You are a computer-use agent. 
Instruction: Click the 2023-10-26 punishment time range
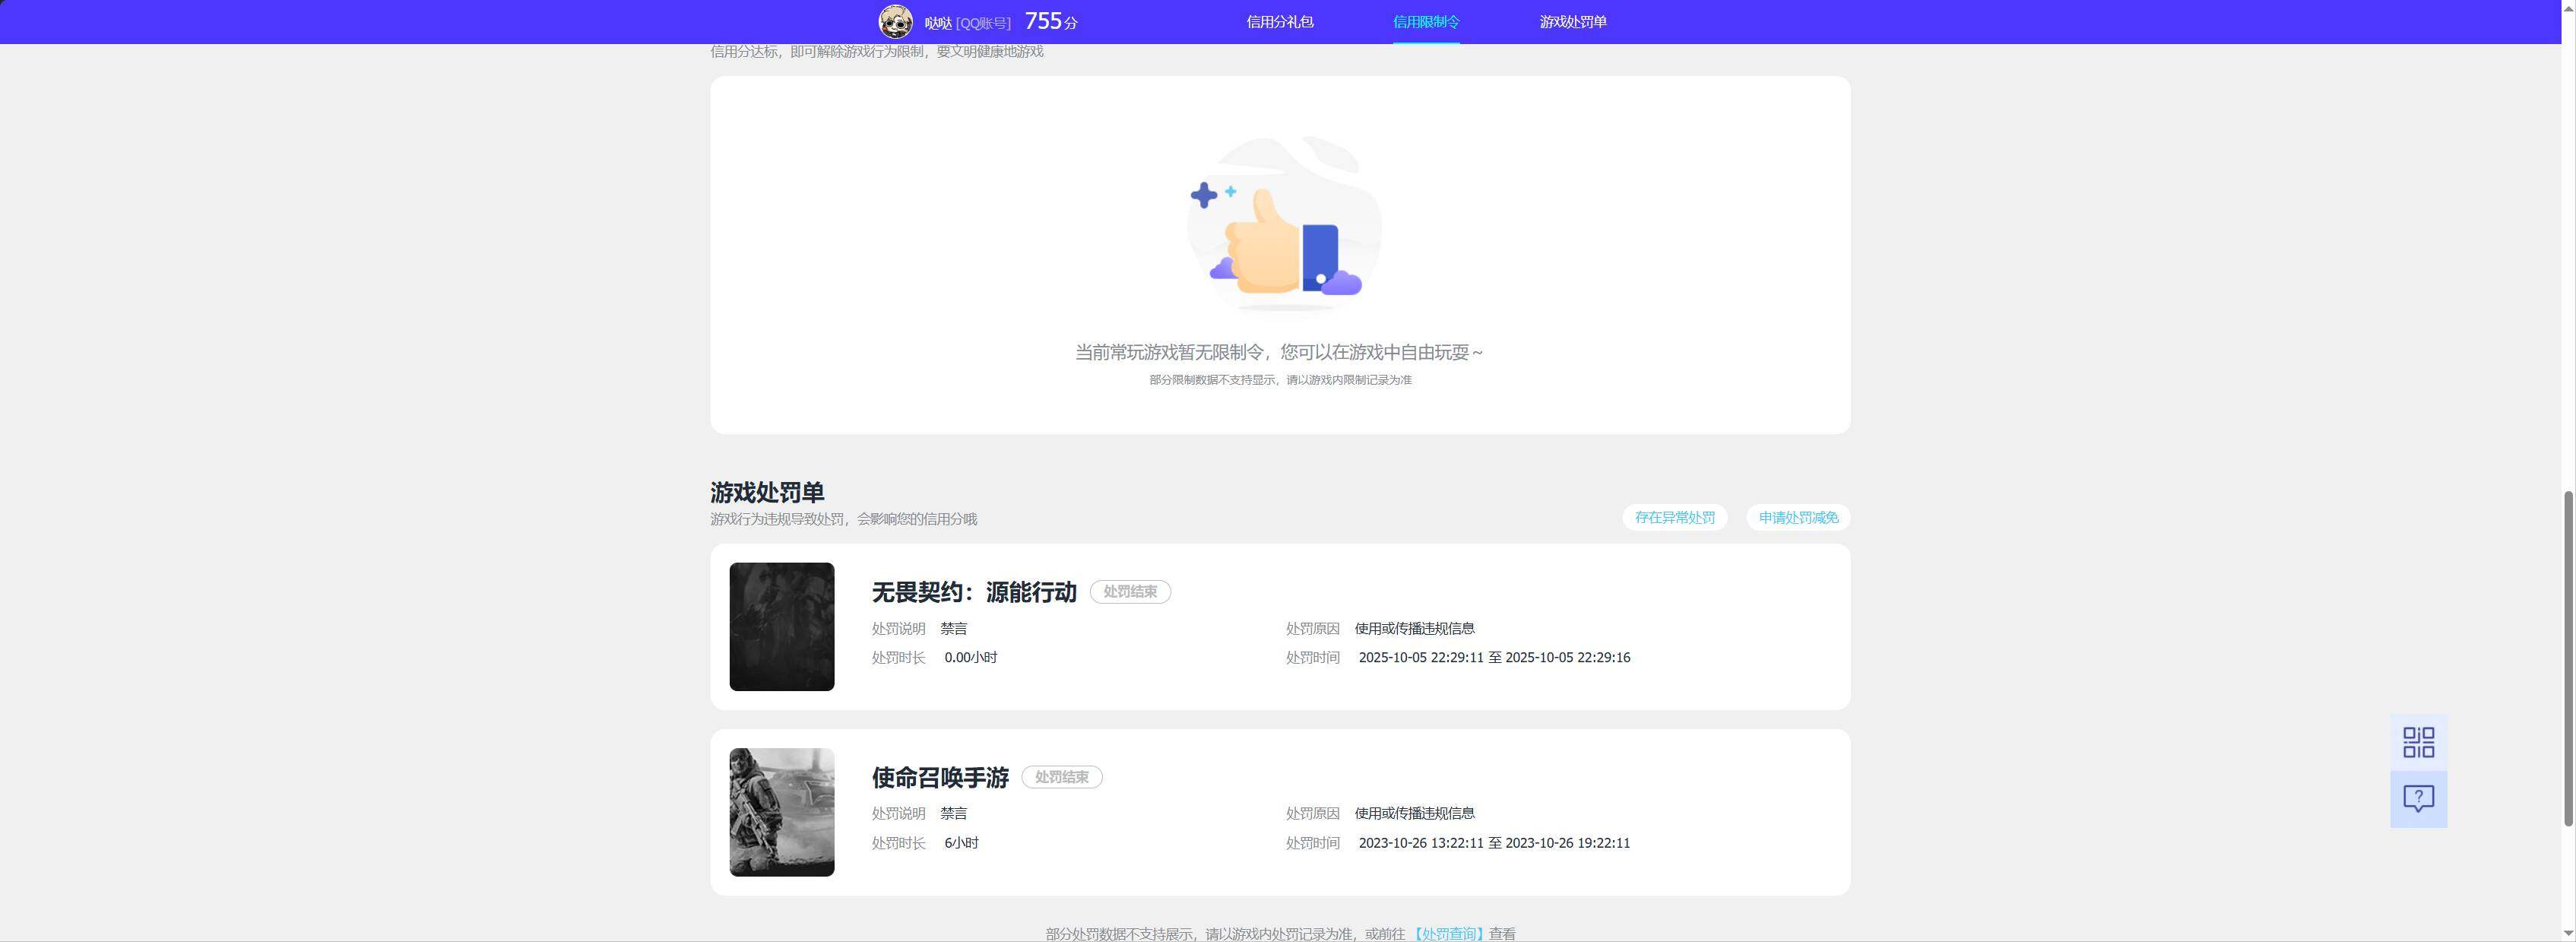(1494, 843)
